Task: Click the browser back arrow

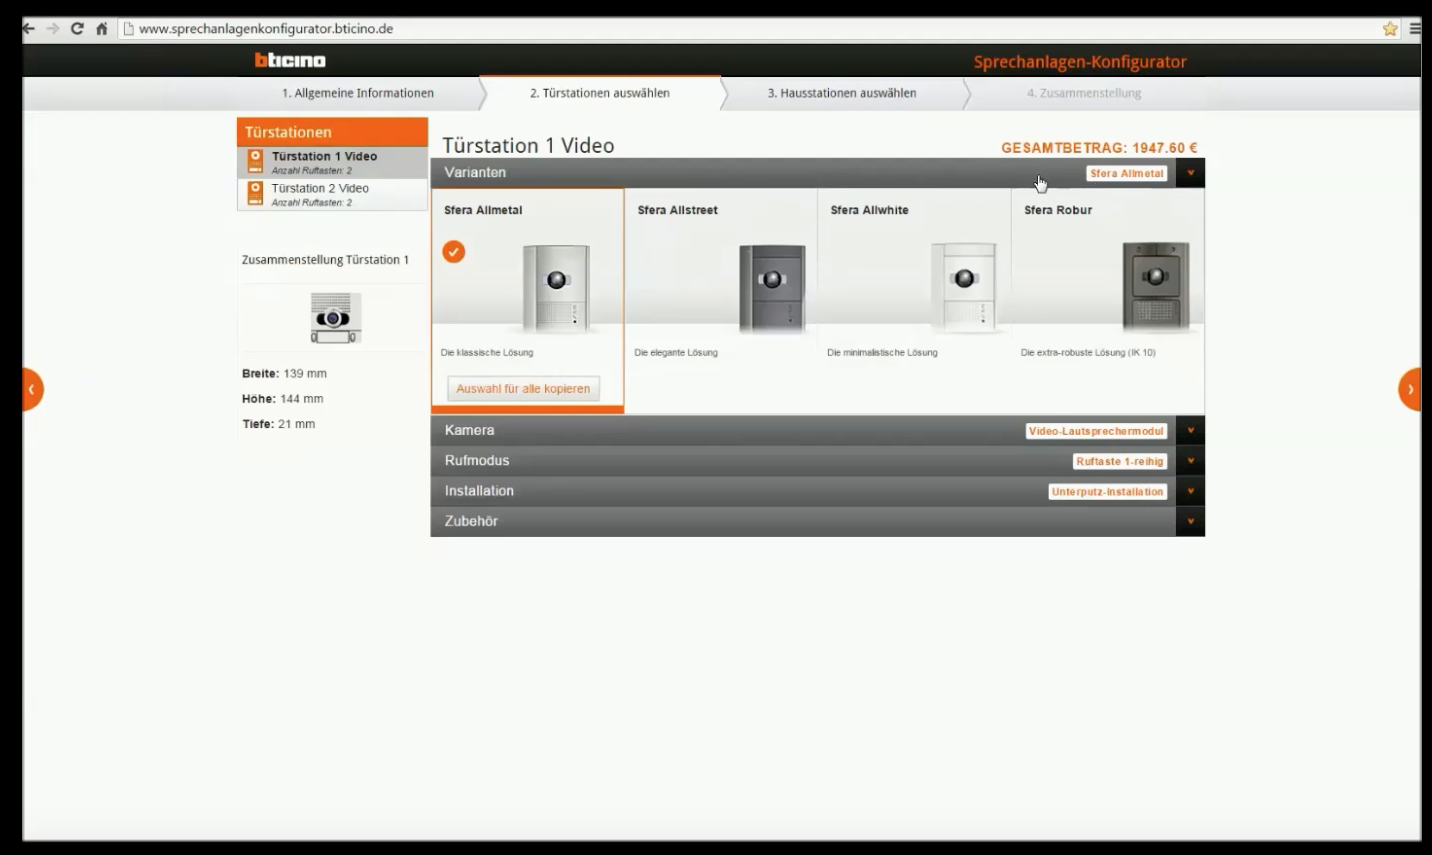Action: (29, 29)
